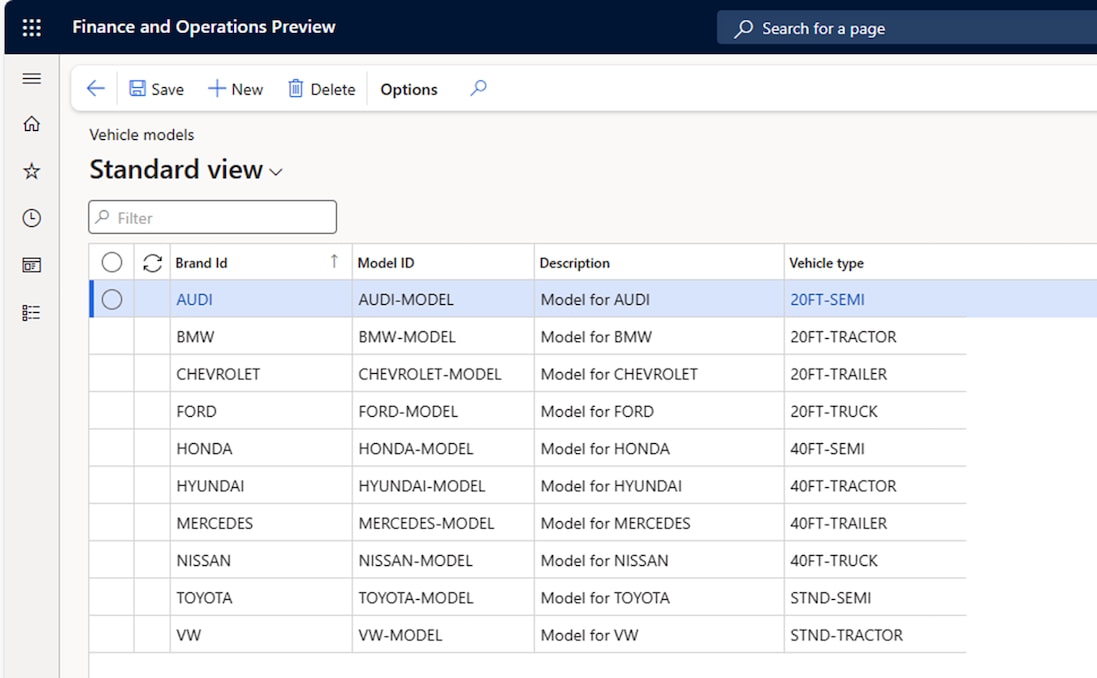Toggle the select-all rows circle in header
This screenshot has width=1097, height=678.
click(x=112, y=263)
